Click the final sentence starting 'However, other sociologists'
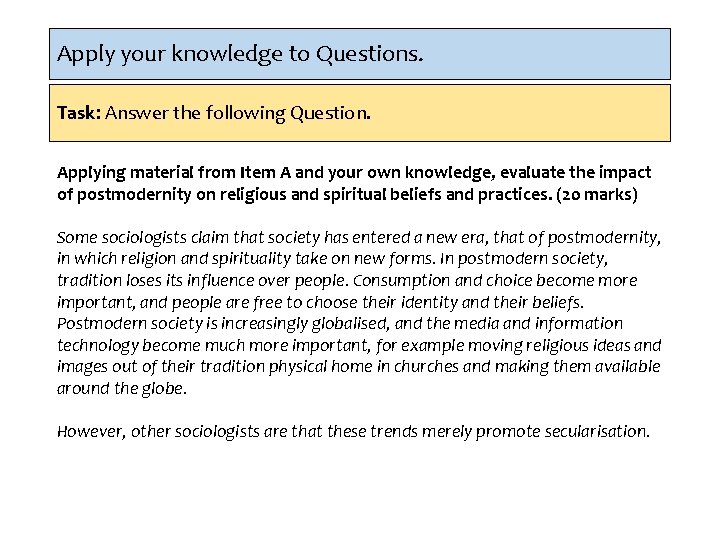This screenshot has height=540, width=720. (353, 432)
